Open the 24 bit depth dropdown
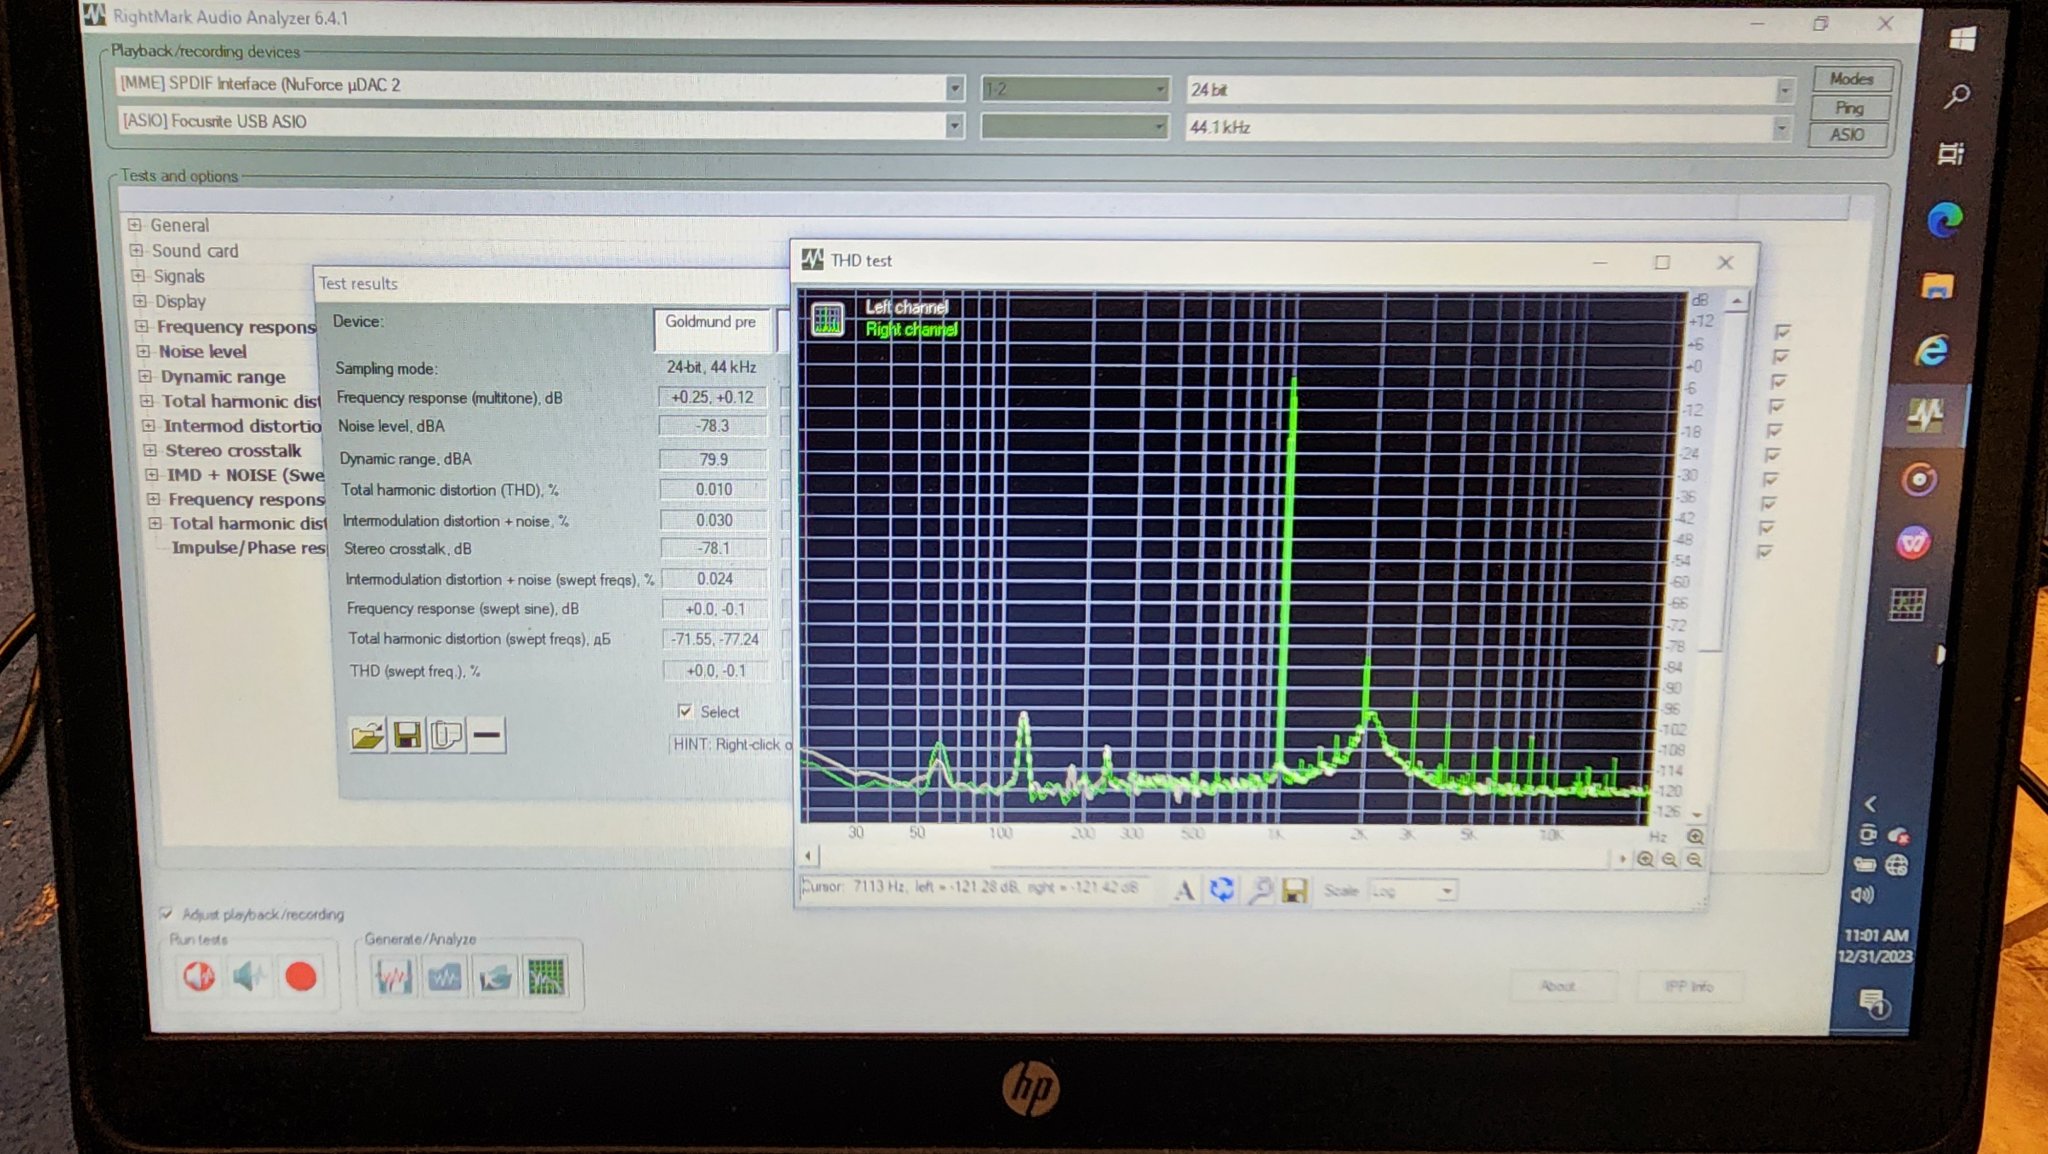Image resolution: width=2048 pixels, height=1154 pixels. coord(1784,91)
